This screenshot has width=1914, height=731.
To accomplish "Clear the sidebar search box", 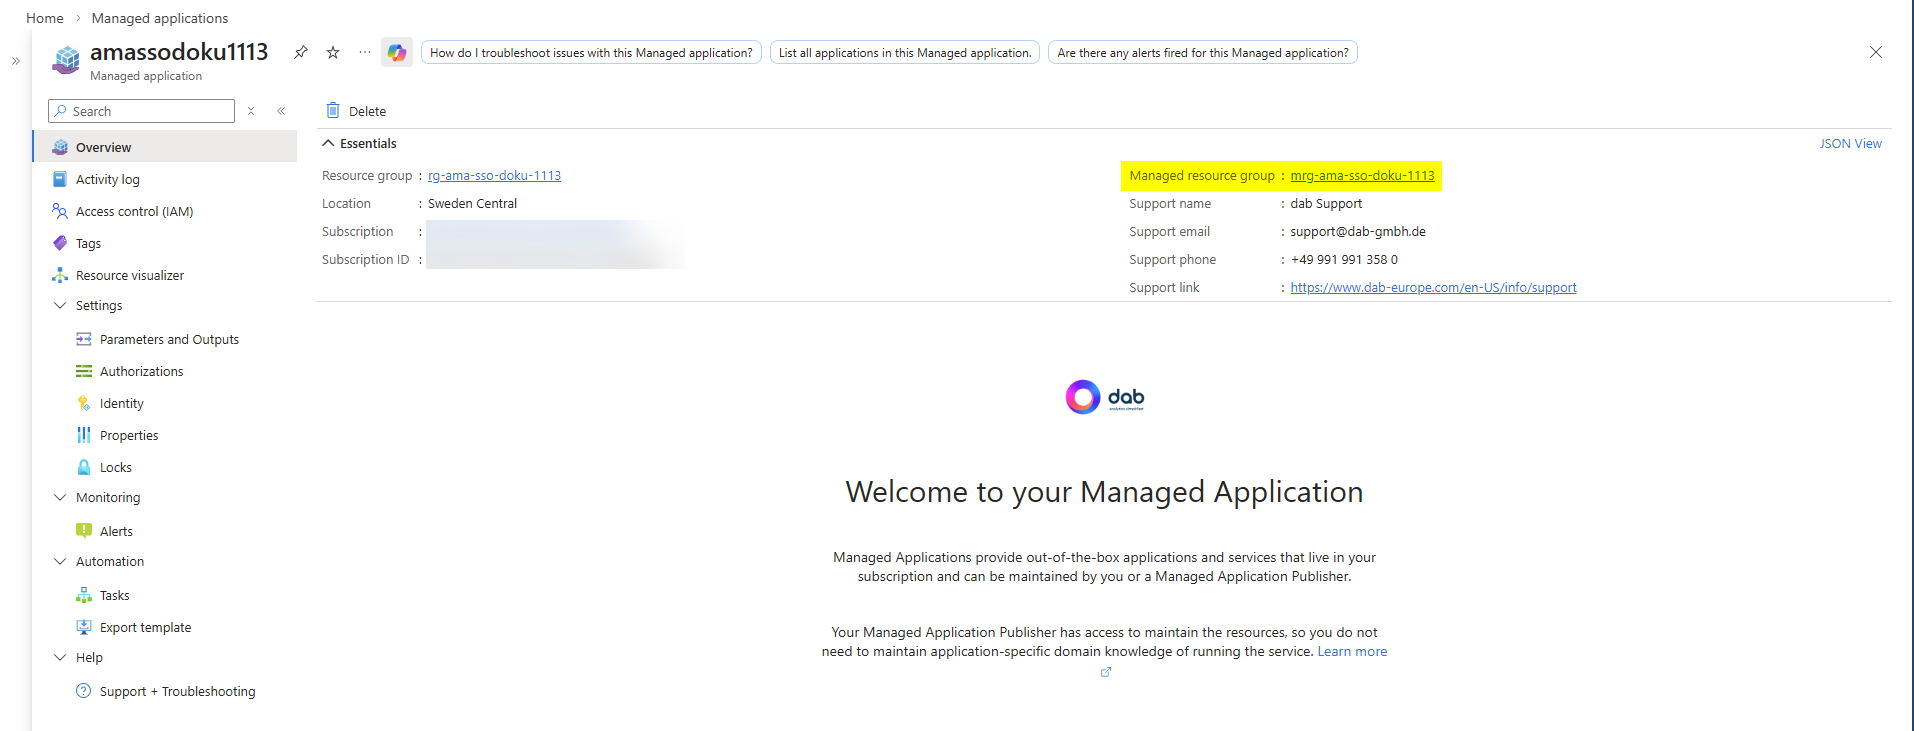I will [x=251, y=111].
